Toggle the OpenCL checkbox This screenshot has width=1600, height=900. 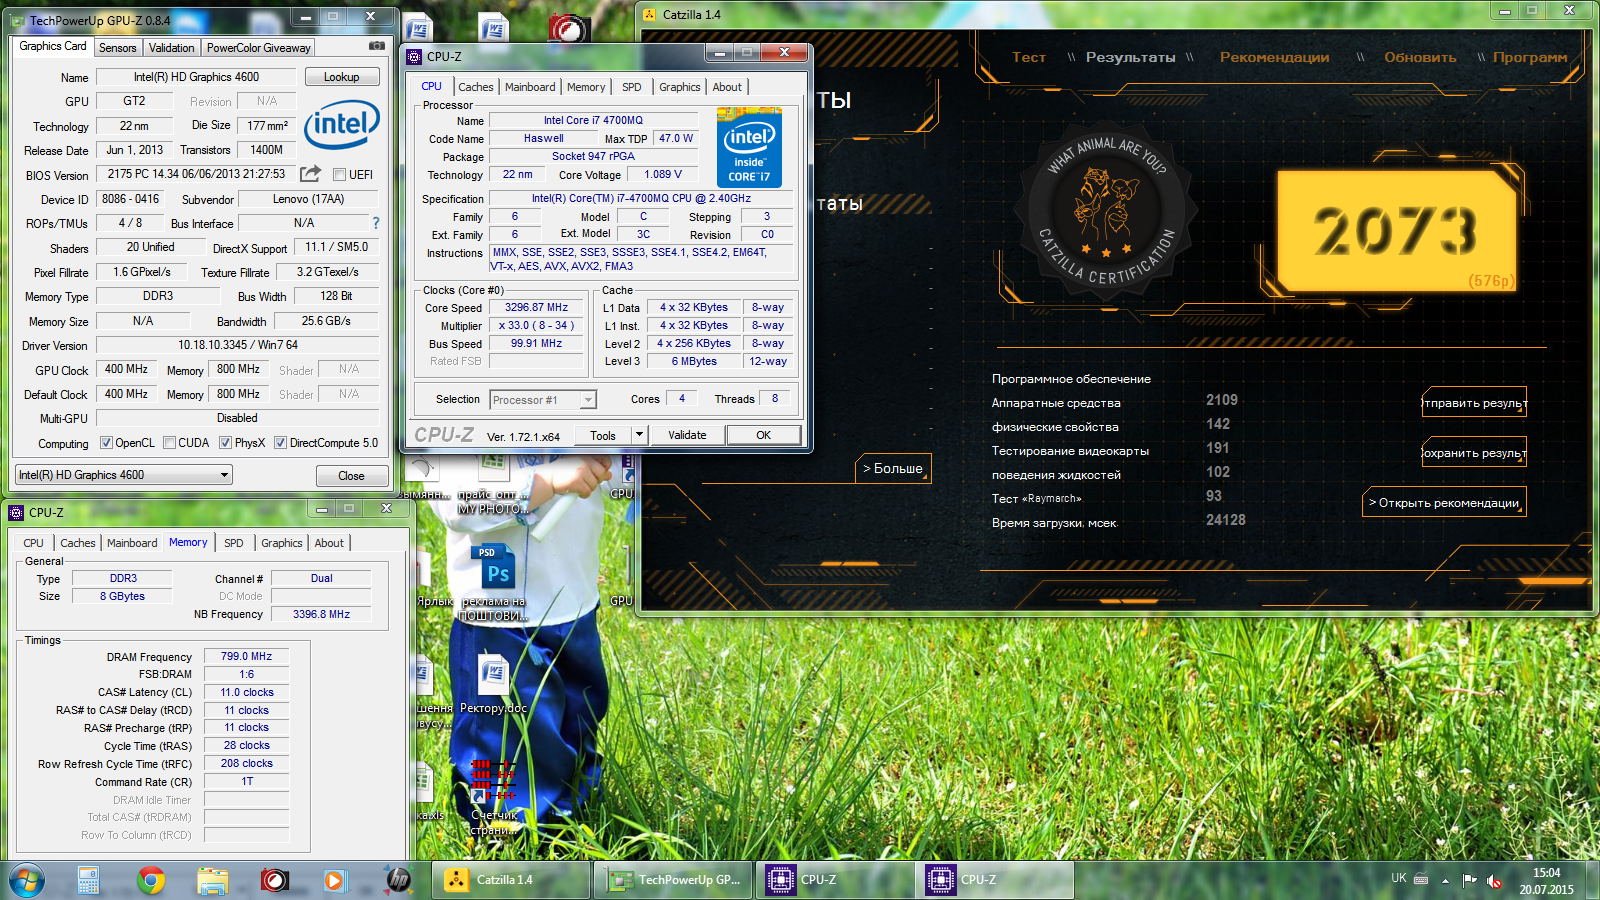point(107,443)
